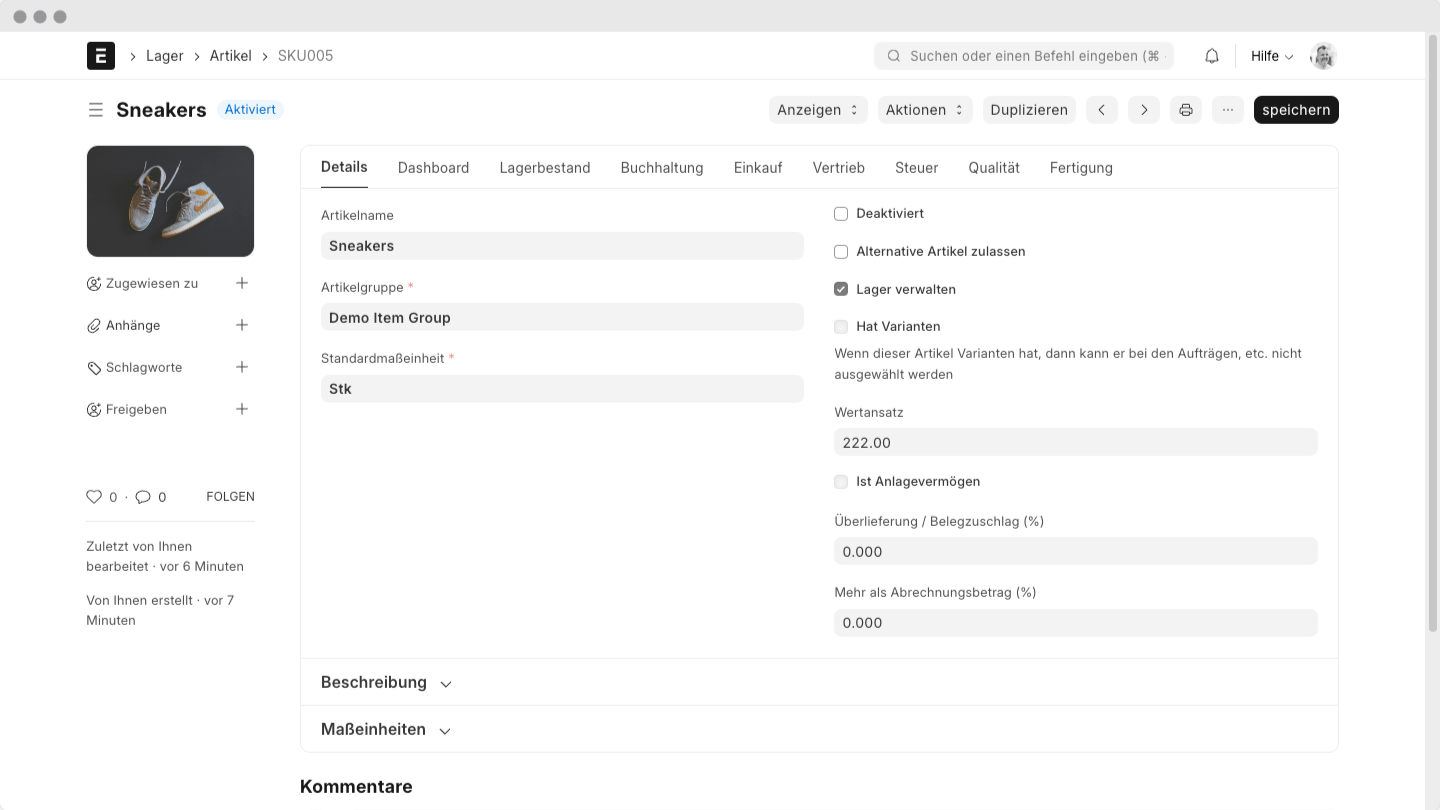Click the ERPNext home logo icon

point(101,56)
